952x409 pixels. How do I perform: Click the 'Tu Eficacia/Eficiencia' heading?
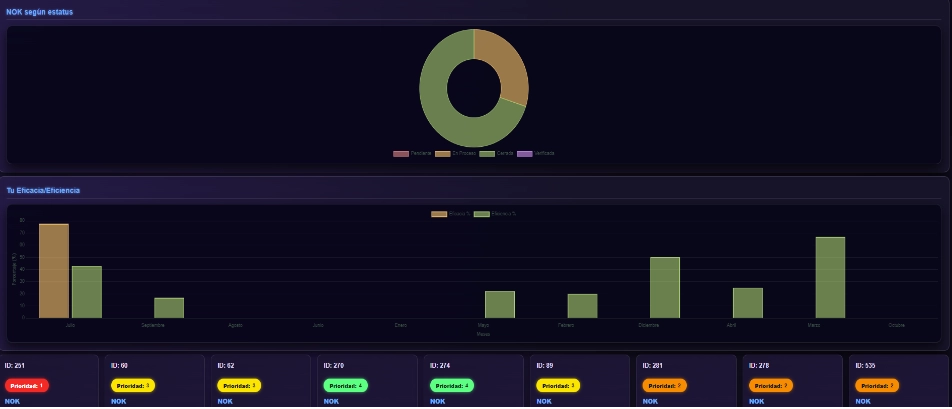tap(43, 191)
